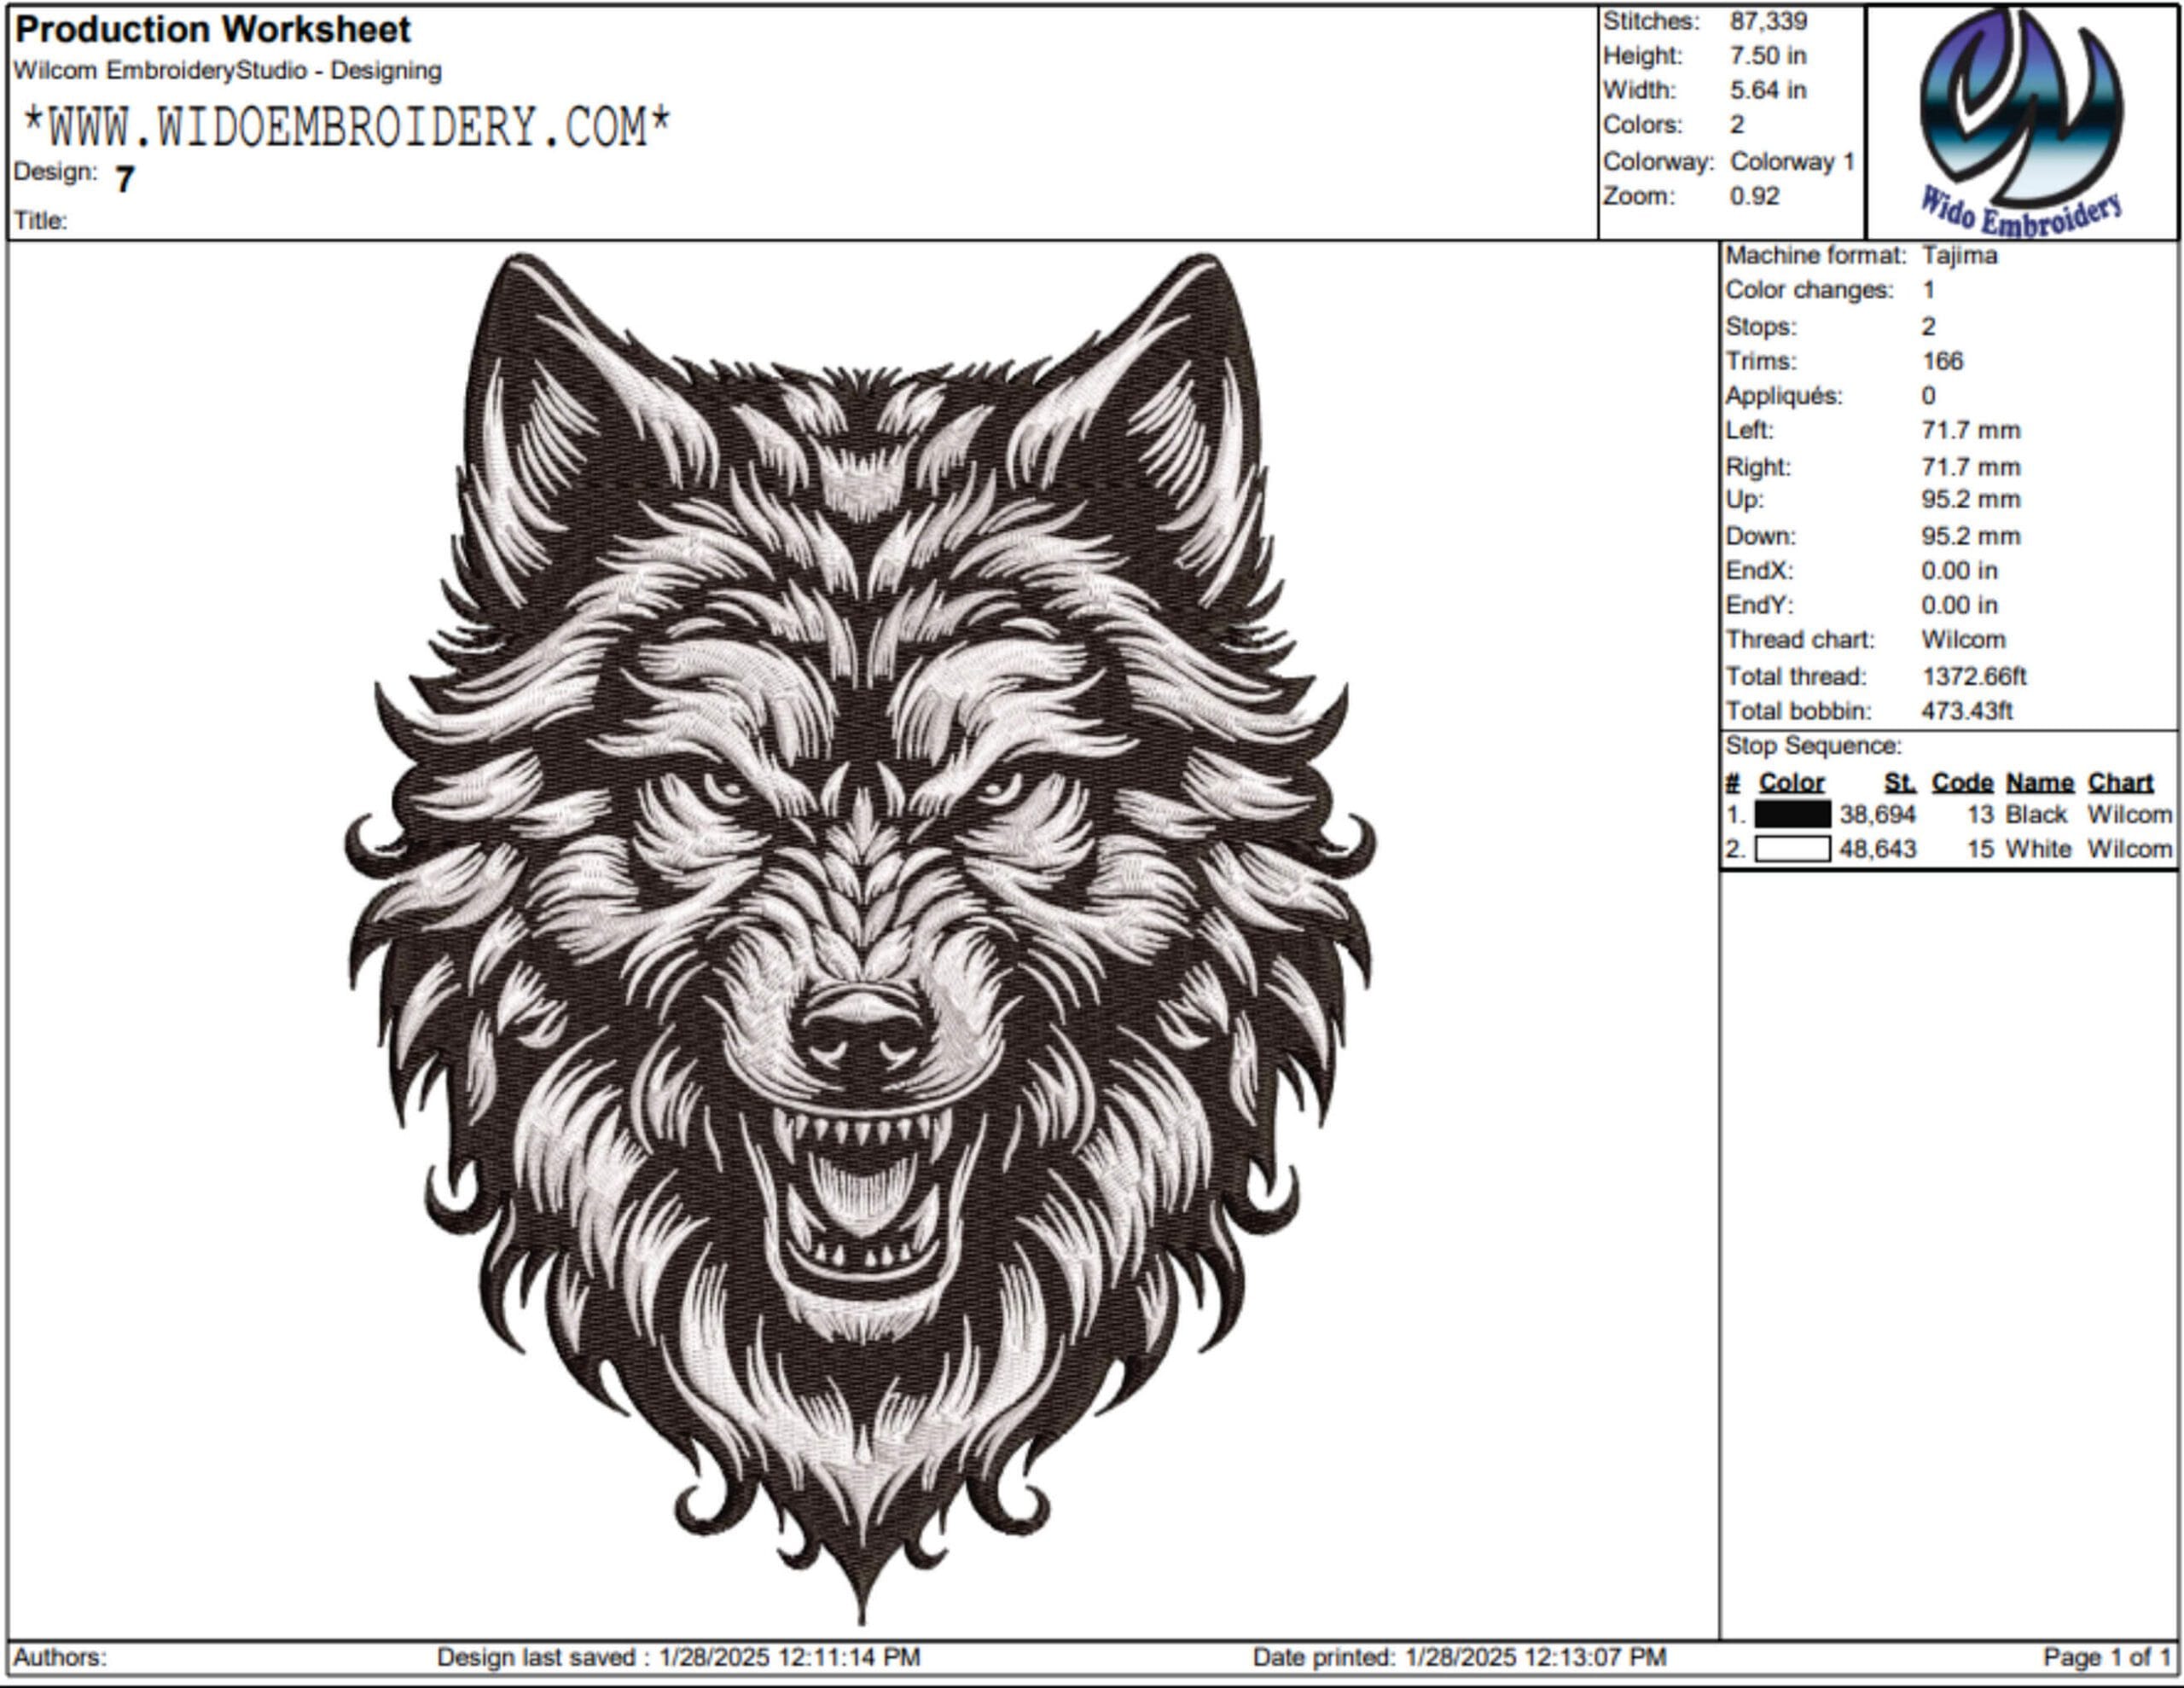
Task: Click the EndY value 0.00 in
Action: coord(1960,605)
